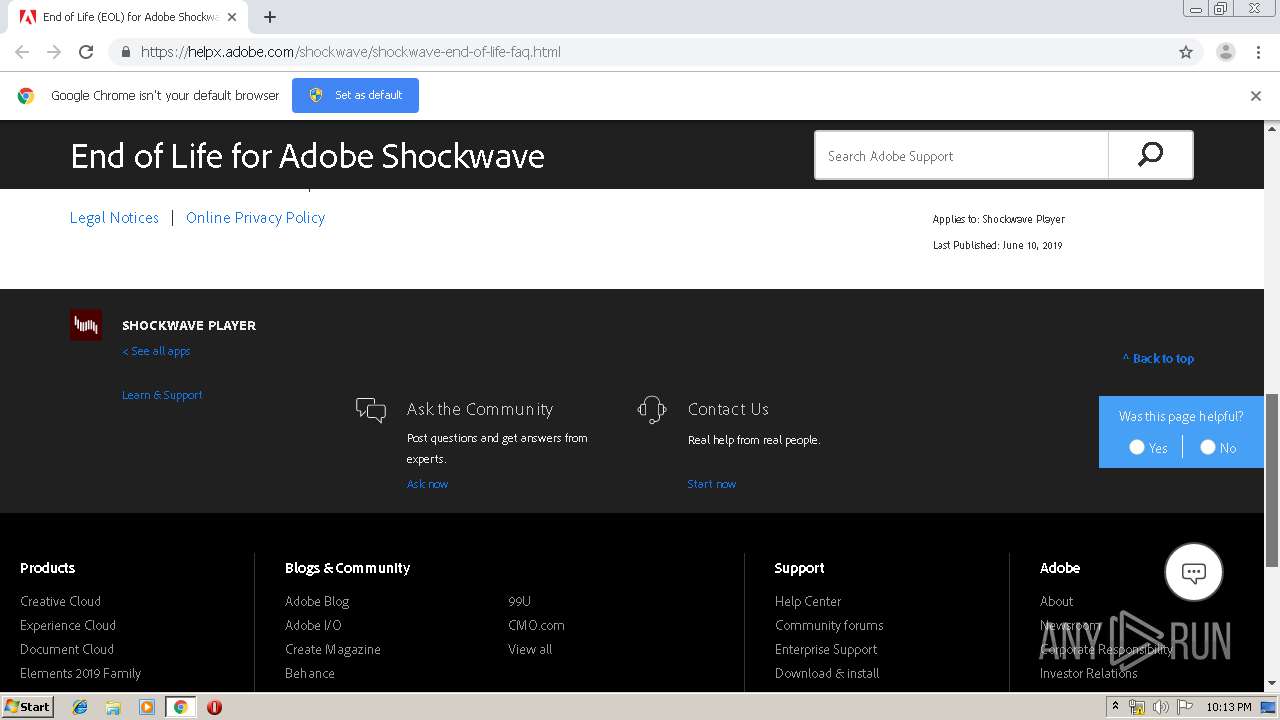Open the Chrome profile avatar
1280x720 pixels.
(1226, 52)
